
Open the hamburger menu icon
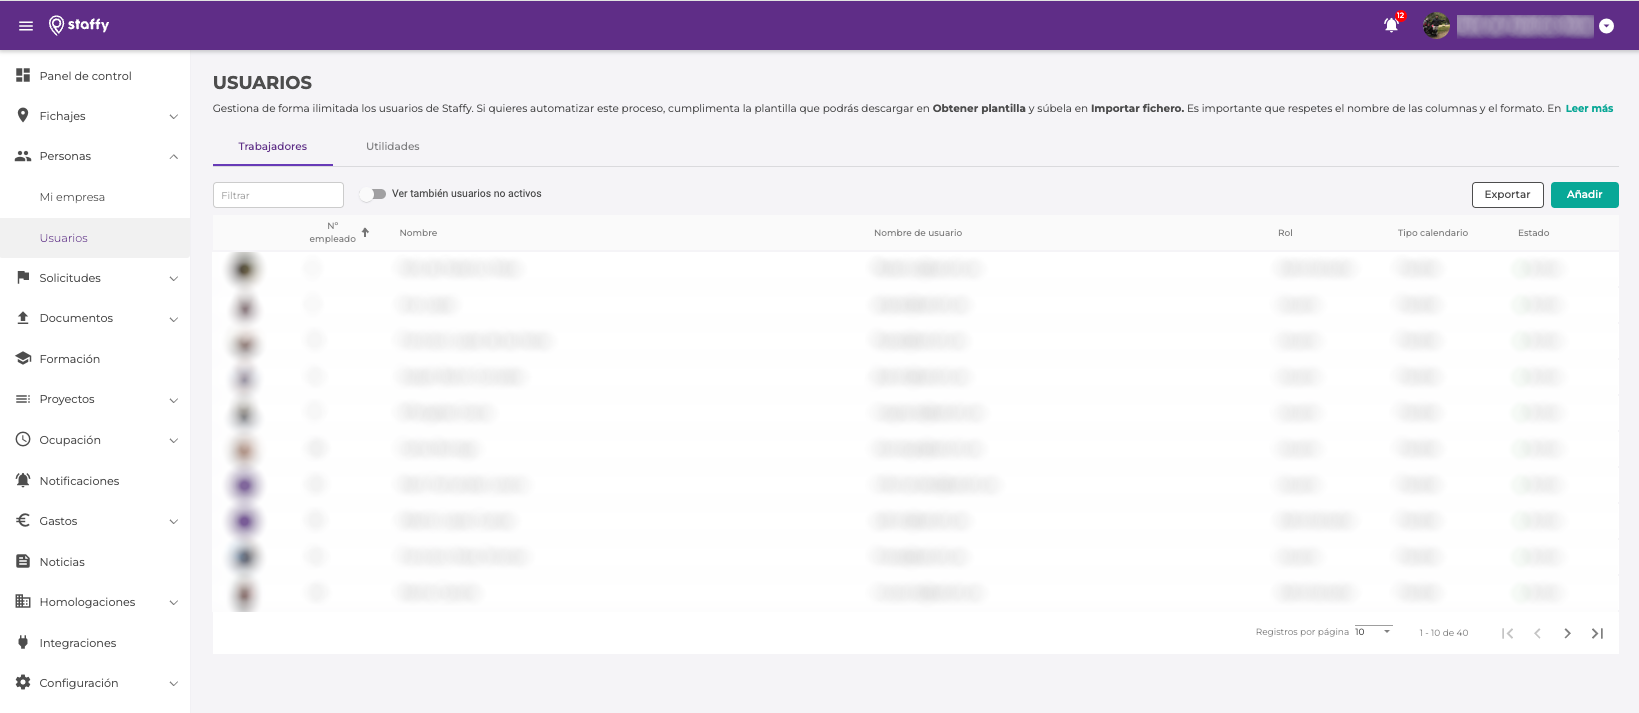point(26,26)
